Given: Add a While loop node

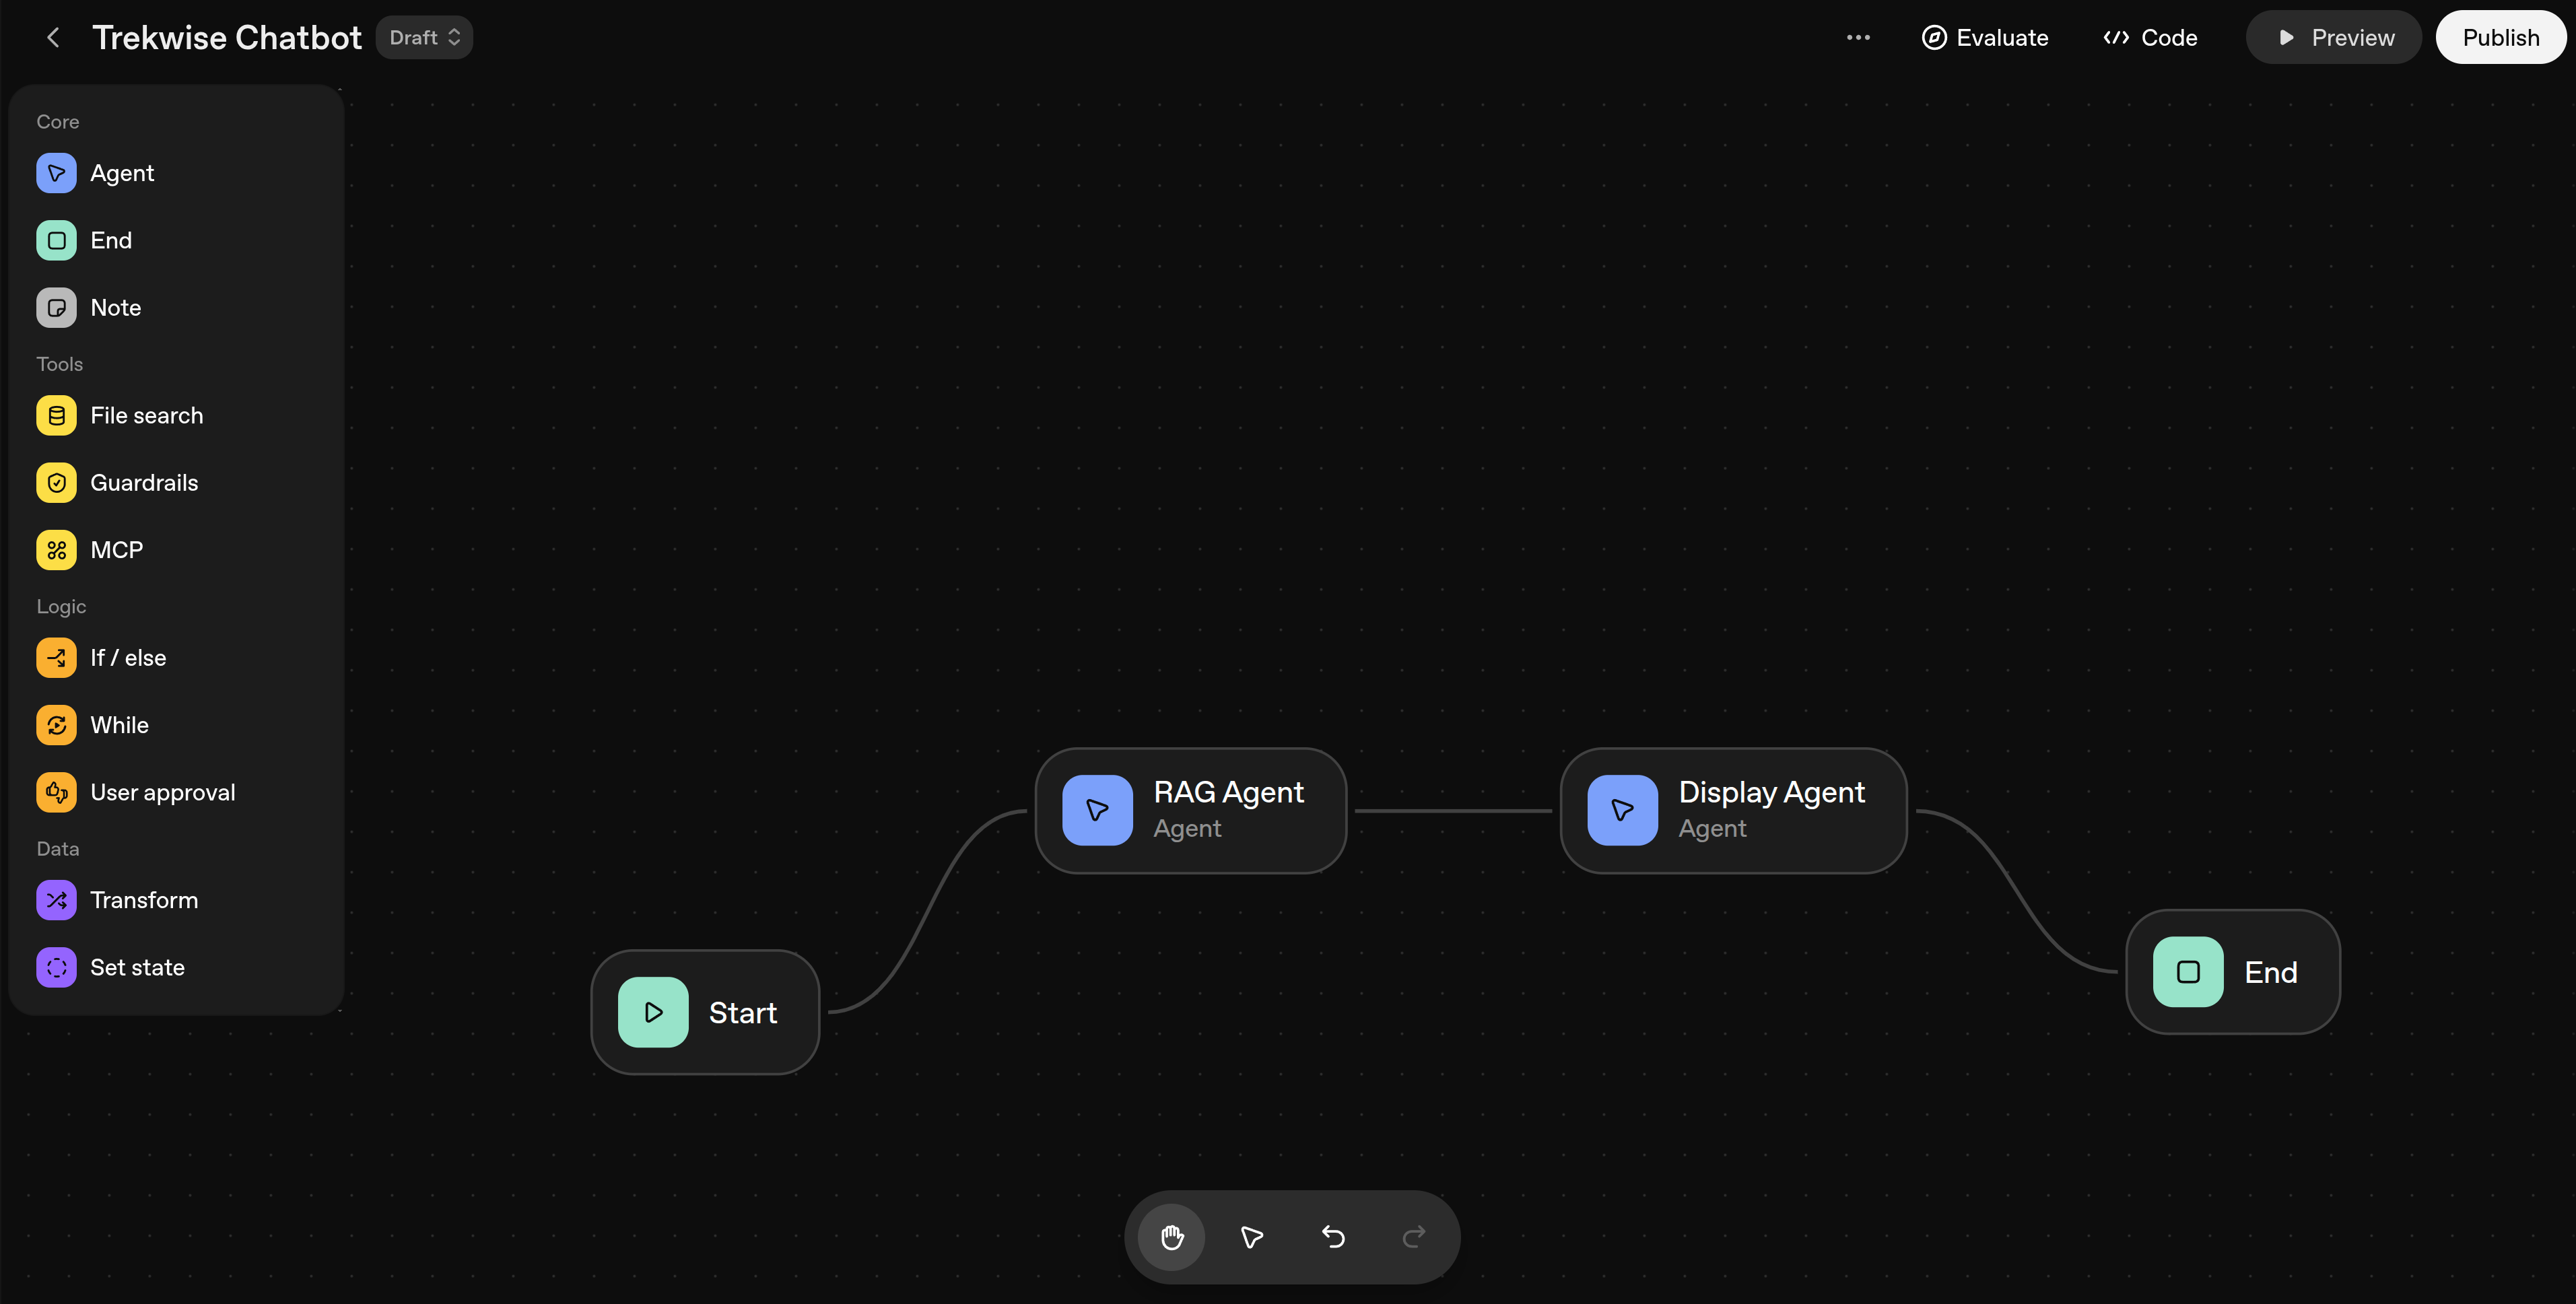Looking at the screenshot, I should [56, 724].
